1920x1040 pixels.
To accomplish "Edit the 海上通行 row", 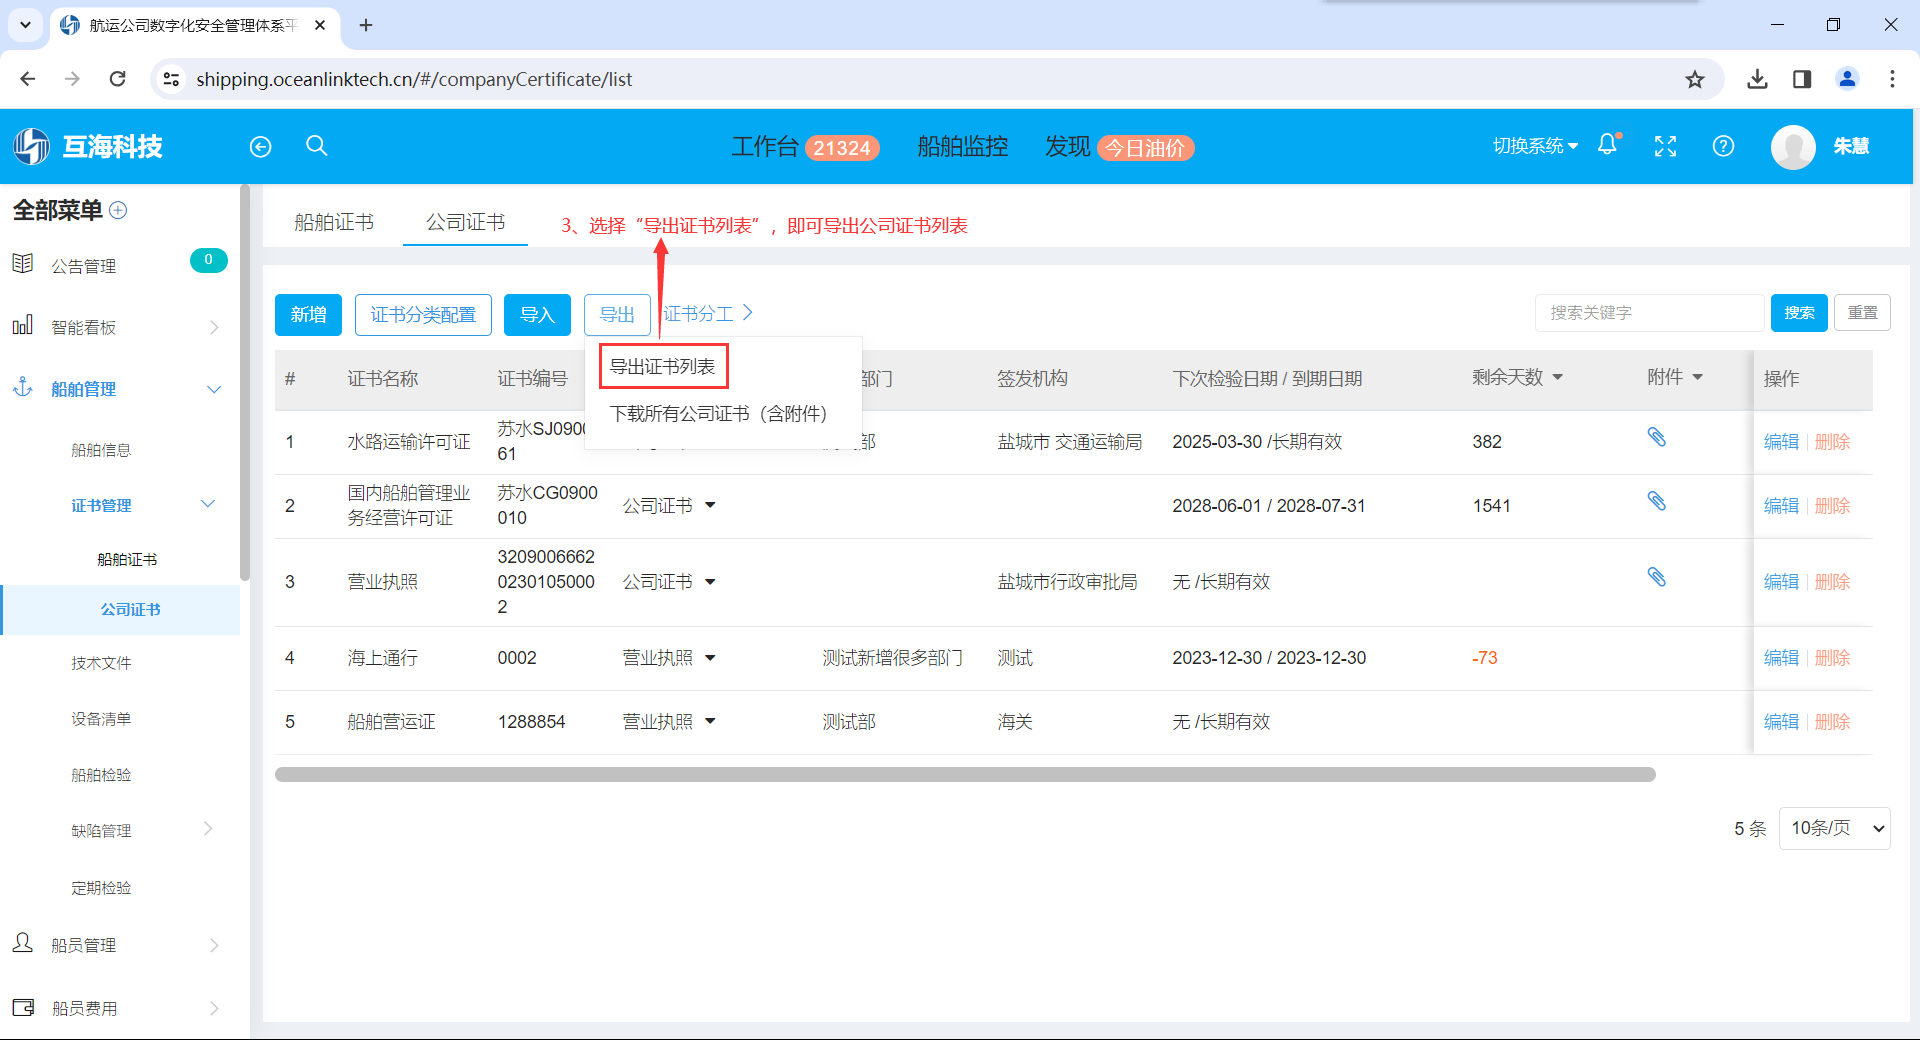I will click(x=1781, y=657).
